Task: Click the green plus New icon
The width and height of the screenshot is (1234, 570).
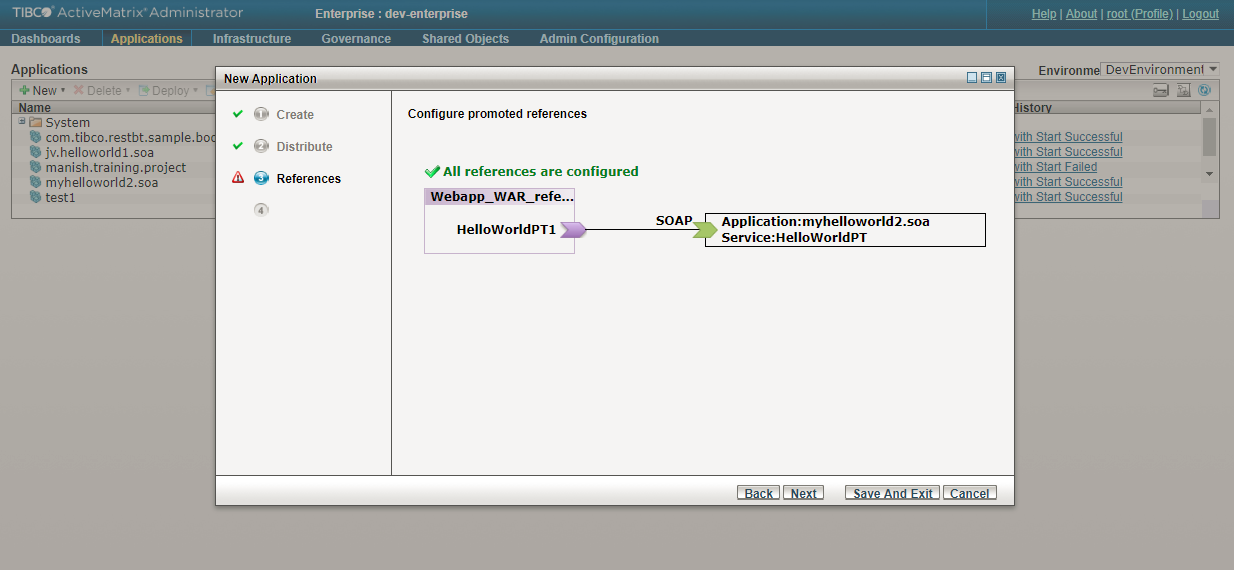Action: tap(25, 90)
